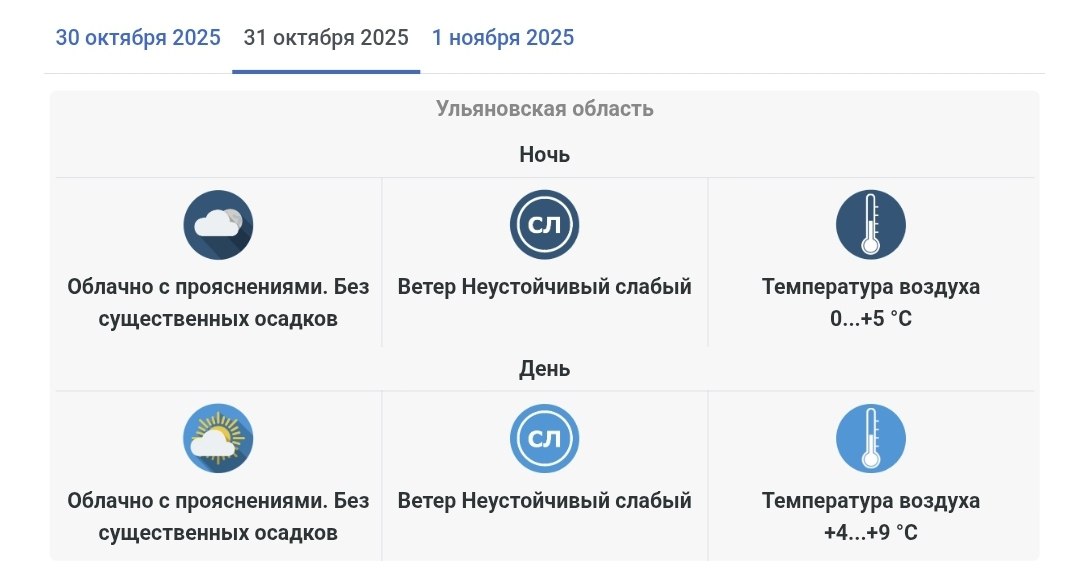This screenshot has height=580, width=1079.
Task: Click the День section heading
Action: tap(544, 368)
